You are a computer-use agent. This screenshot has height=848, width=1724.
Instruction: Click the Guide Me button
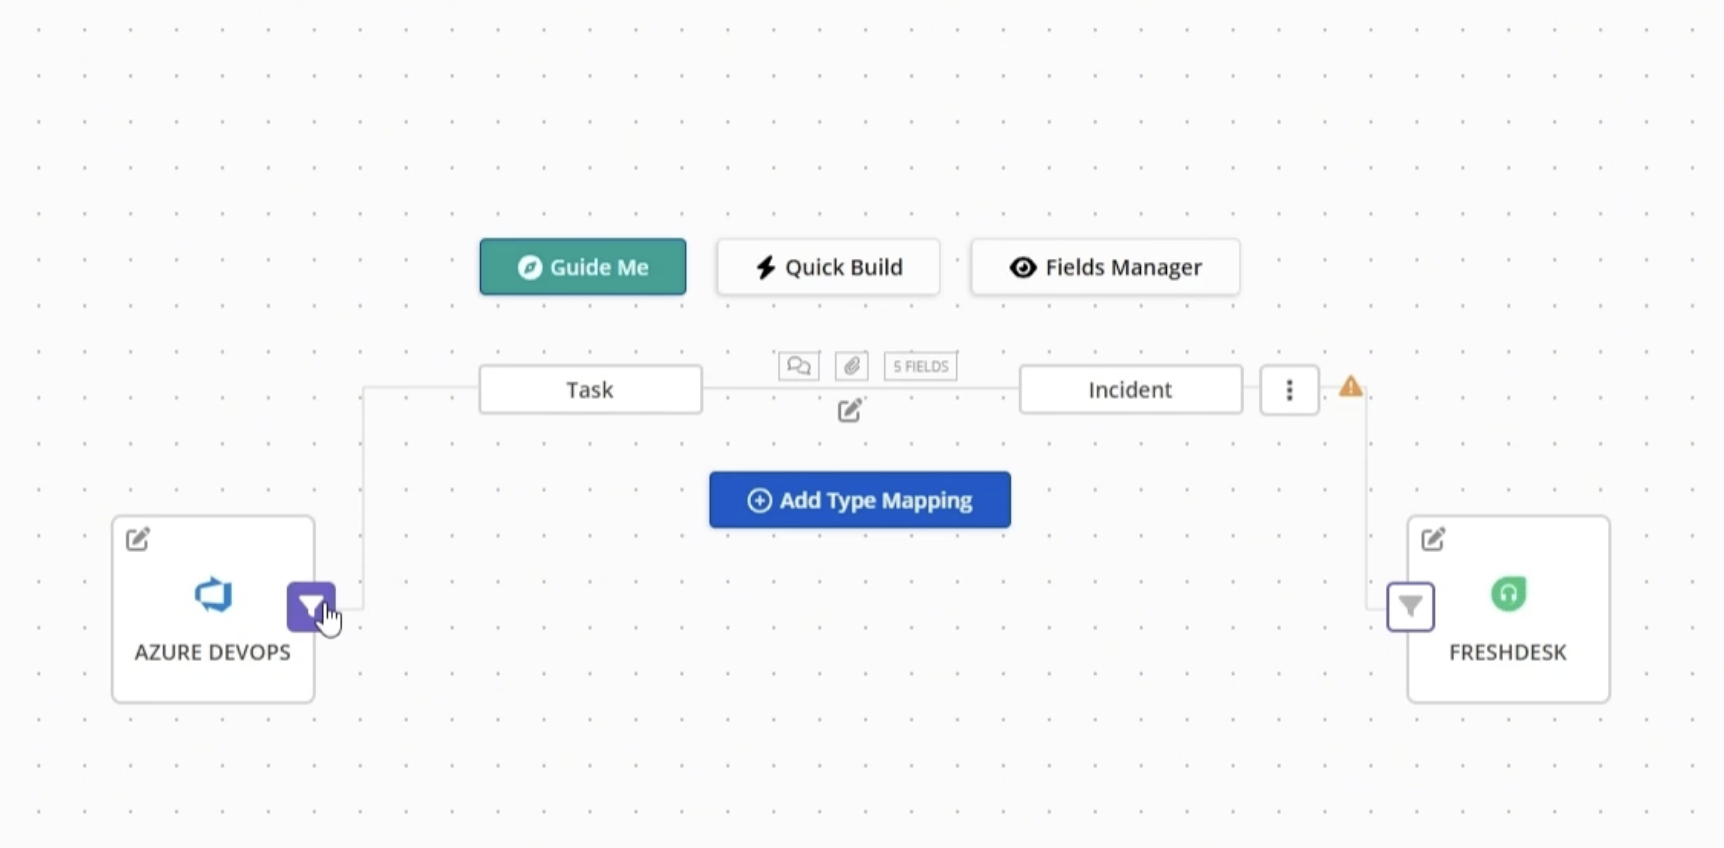[x=583, y=267]
